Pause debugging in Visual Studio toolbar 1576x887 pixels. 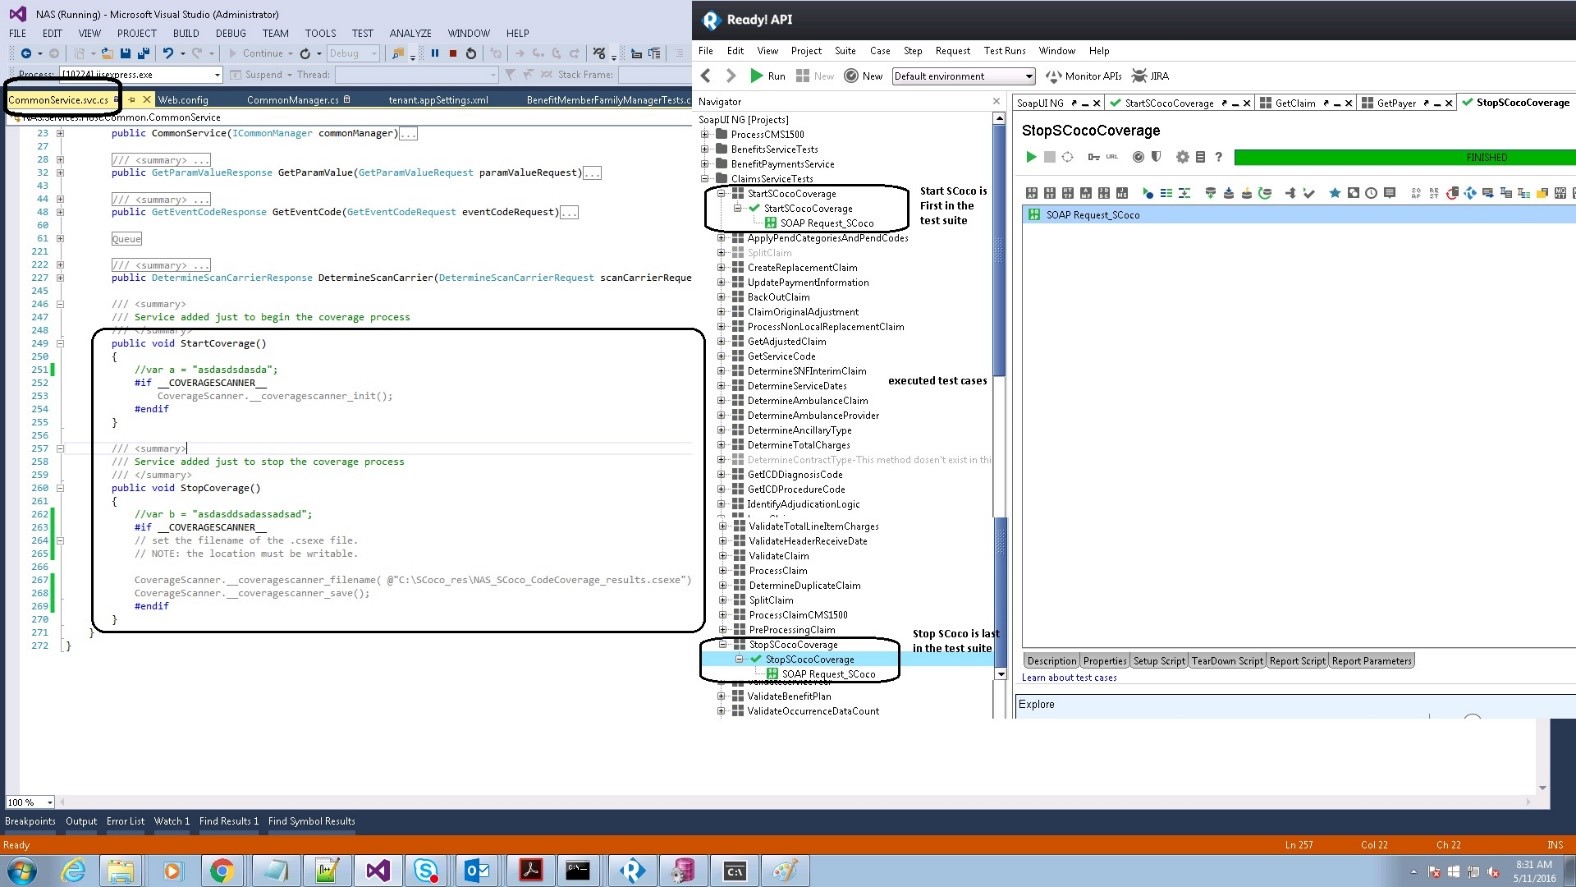(x=435, y=54)
